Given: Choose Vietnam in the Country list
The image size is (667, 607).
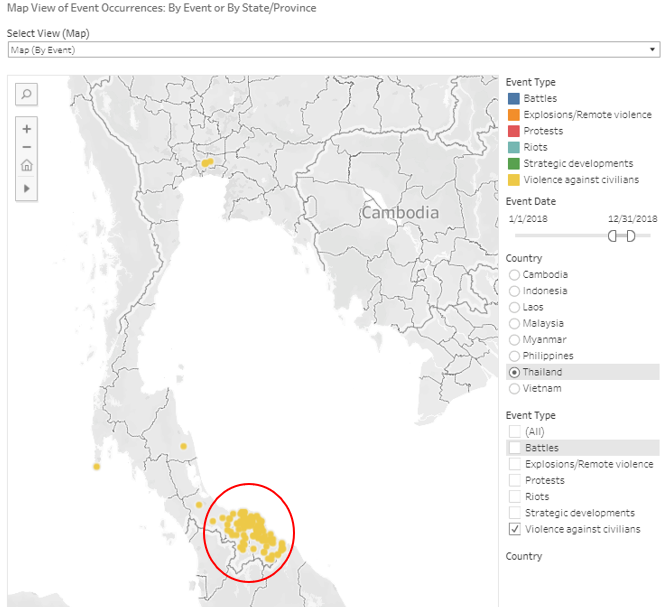Looking at the screenshot, I should click(x=514, y=388).
